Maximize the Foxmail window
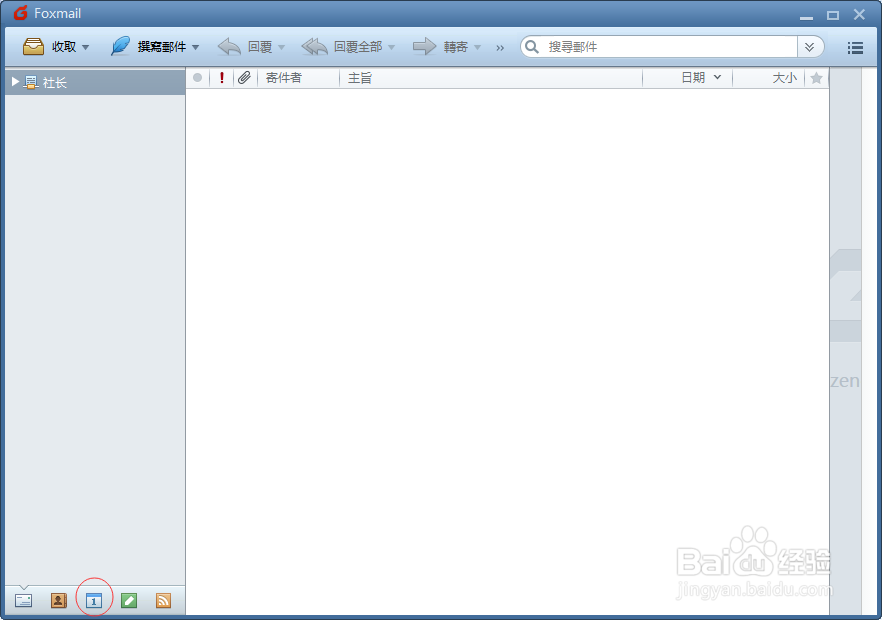 [833, 15]
